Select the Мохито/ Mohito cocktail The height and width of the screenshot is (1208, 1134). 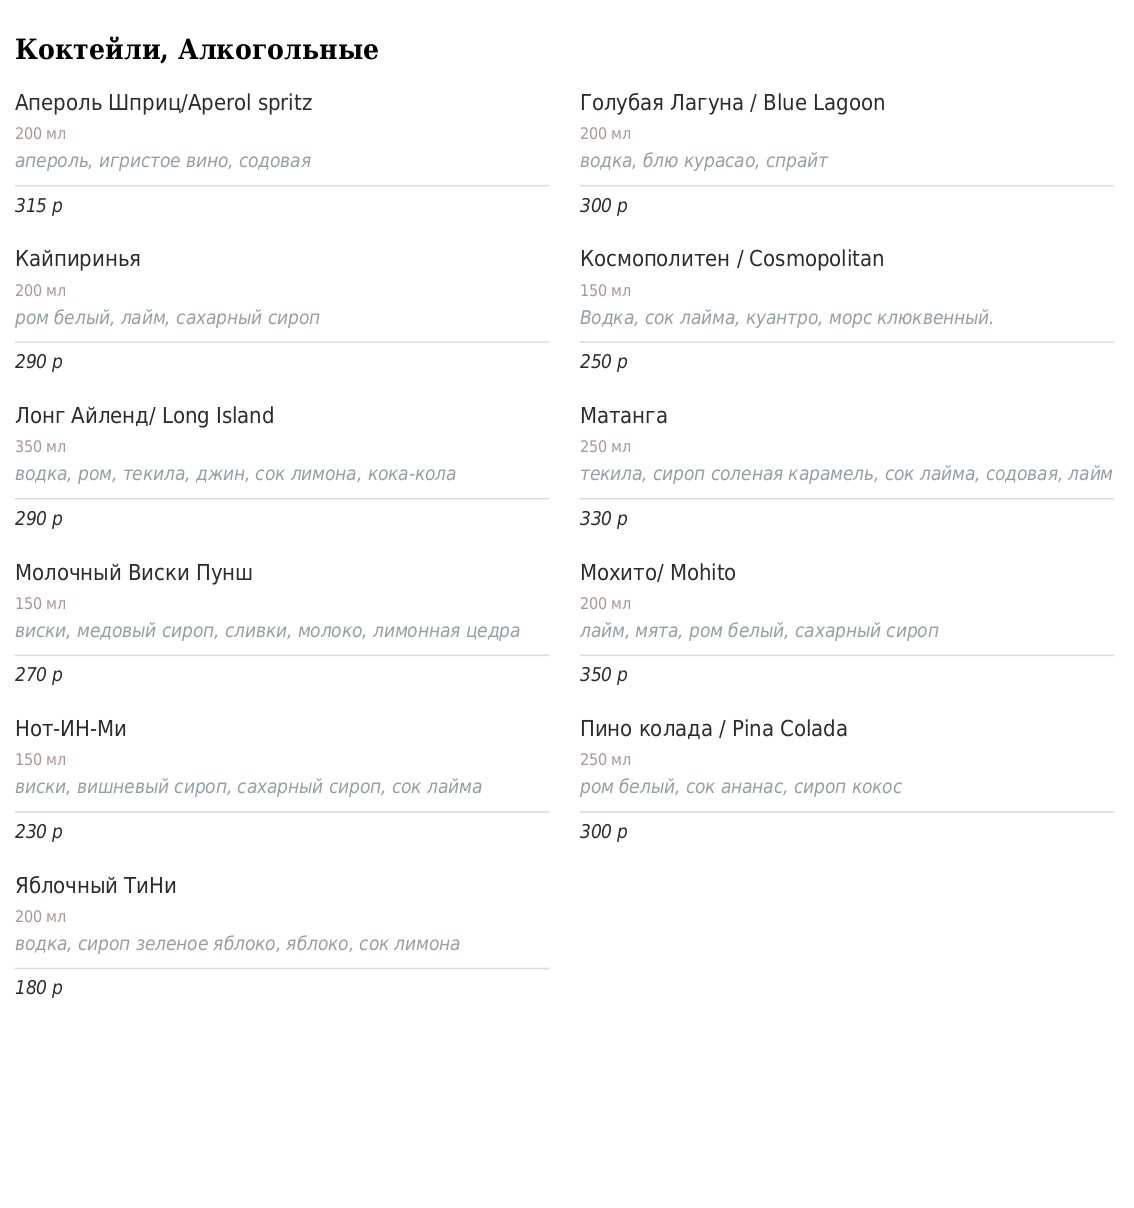point(658,573)
